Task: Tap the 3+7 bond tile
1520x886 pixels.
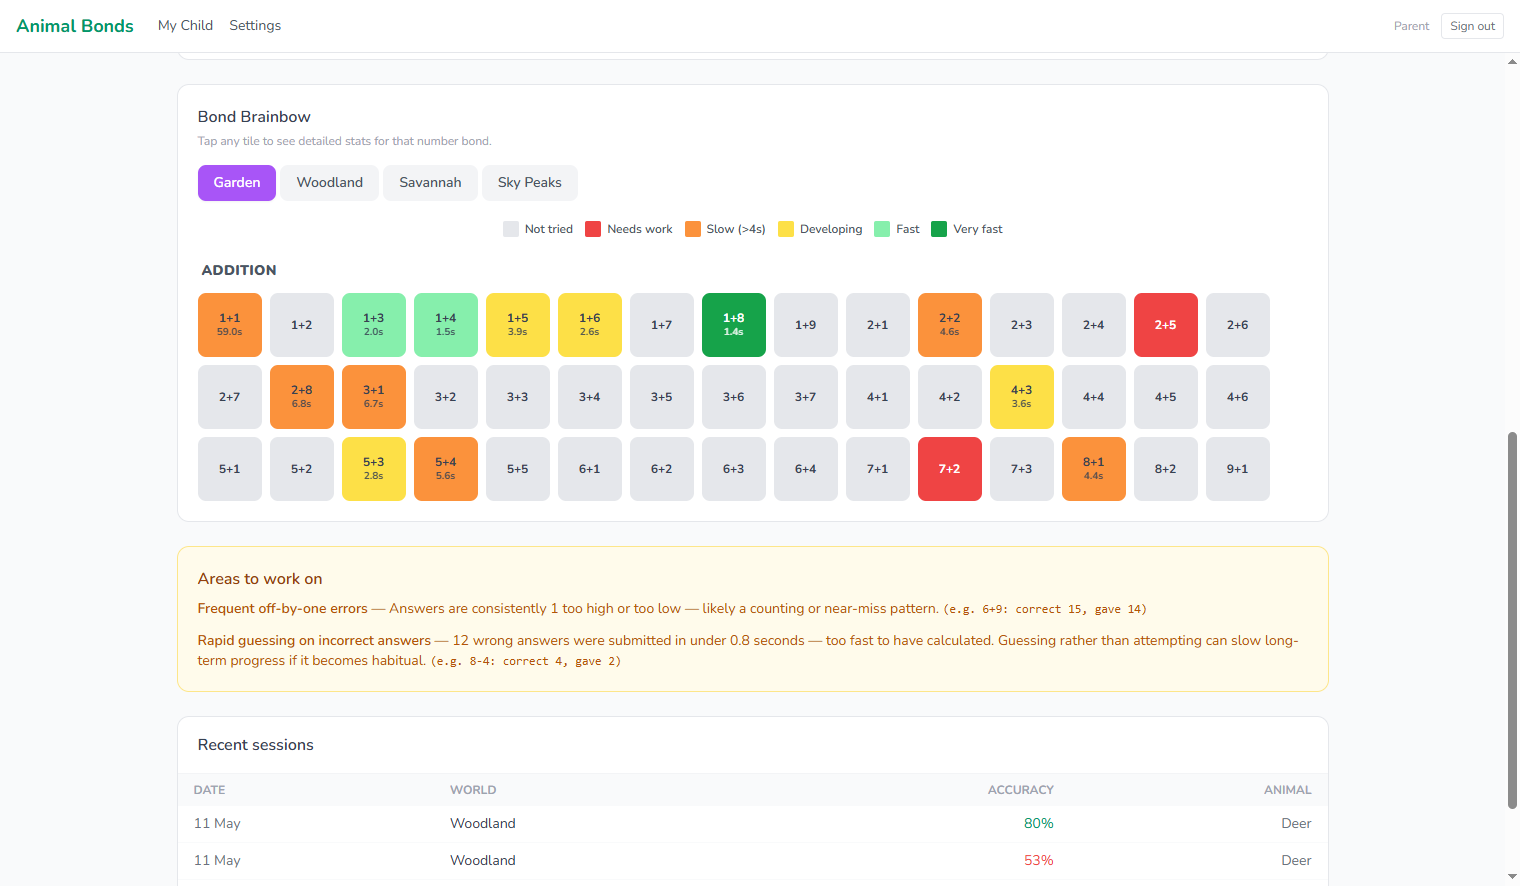Action: tap(806, 397)
